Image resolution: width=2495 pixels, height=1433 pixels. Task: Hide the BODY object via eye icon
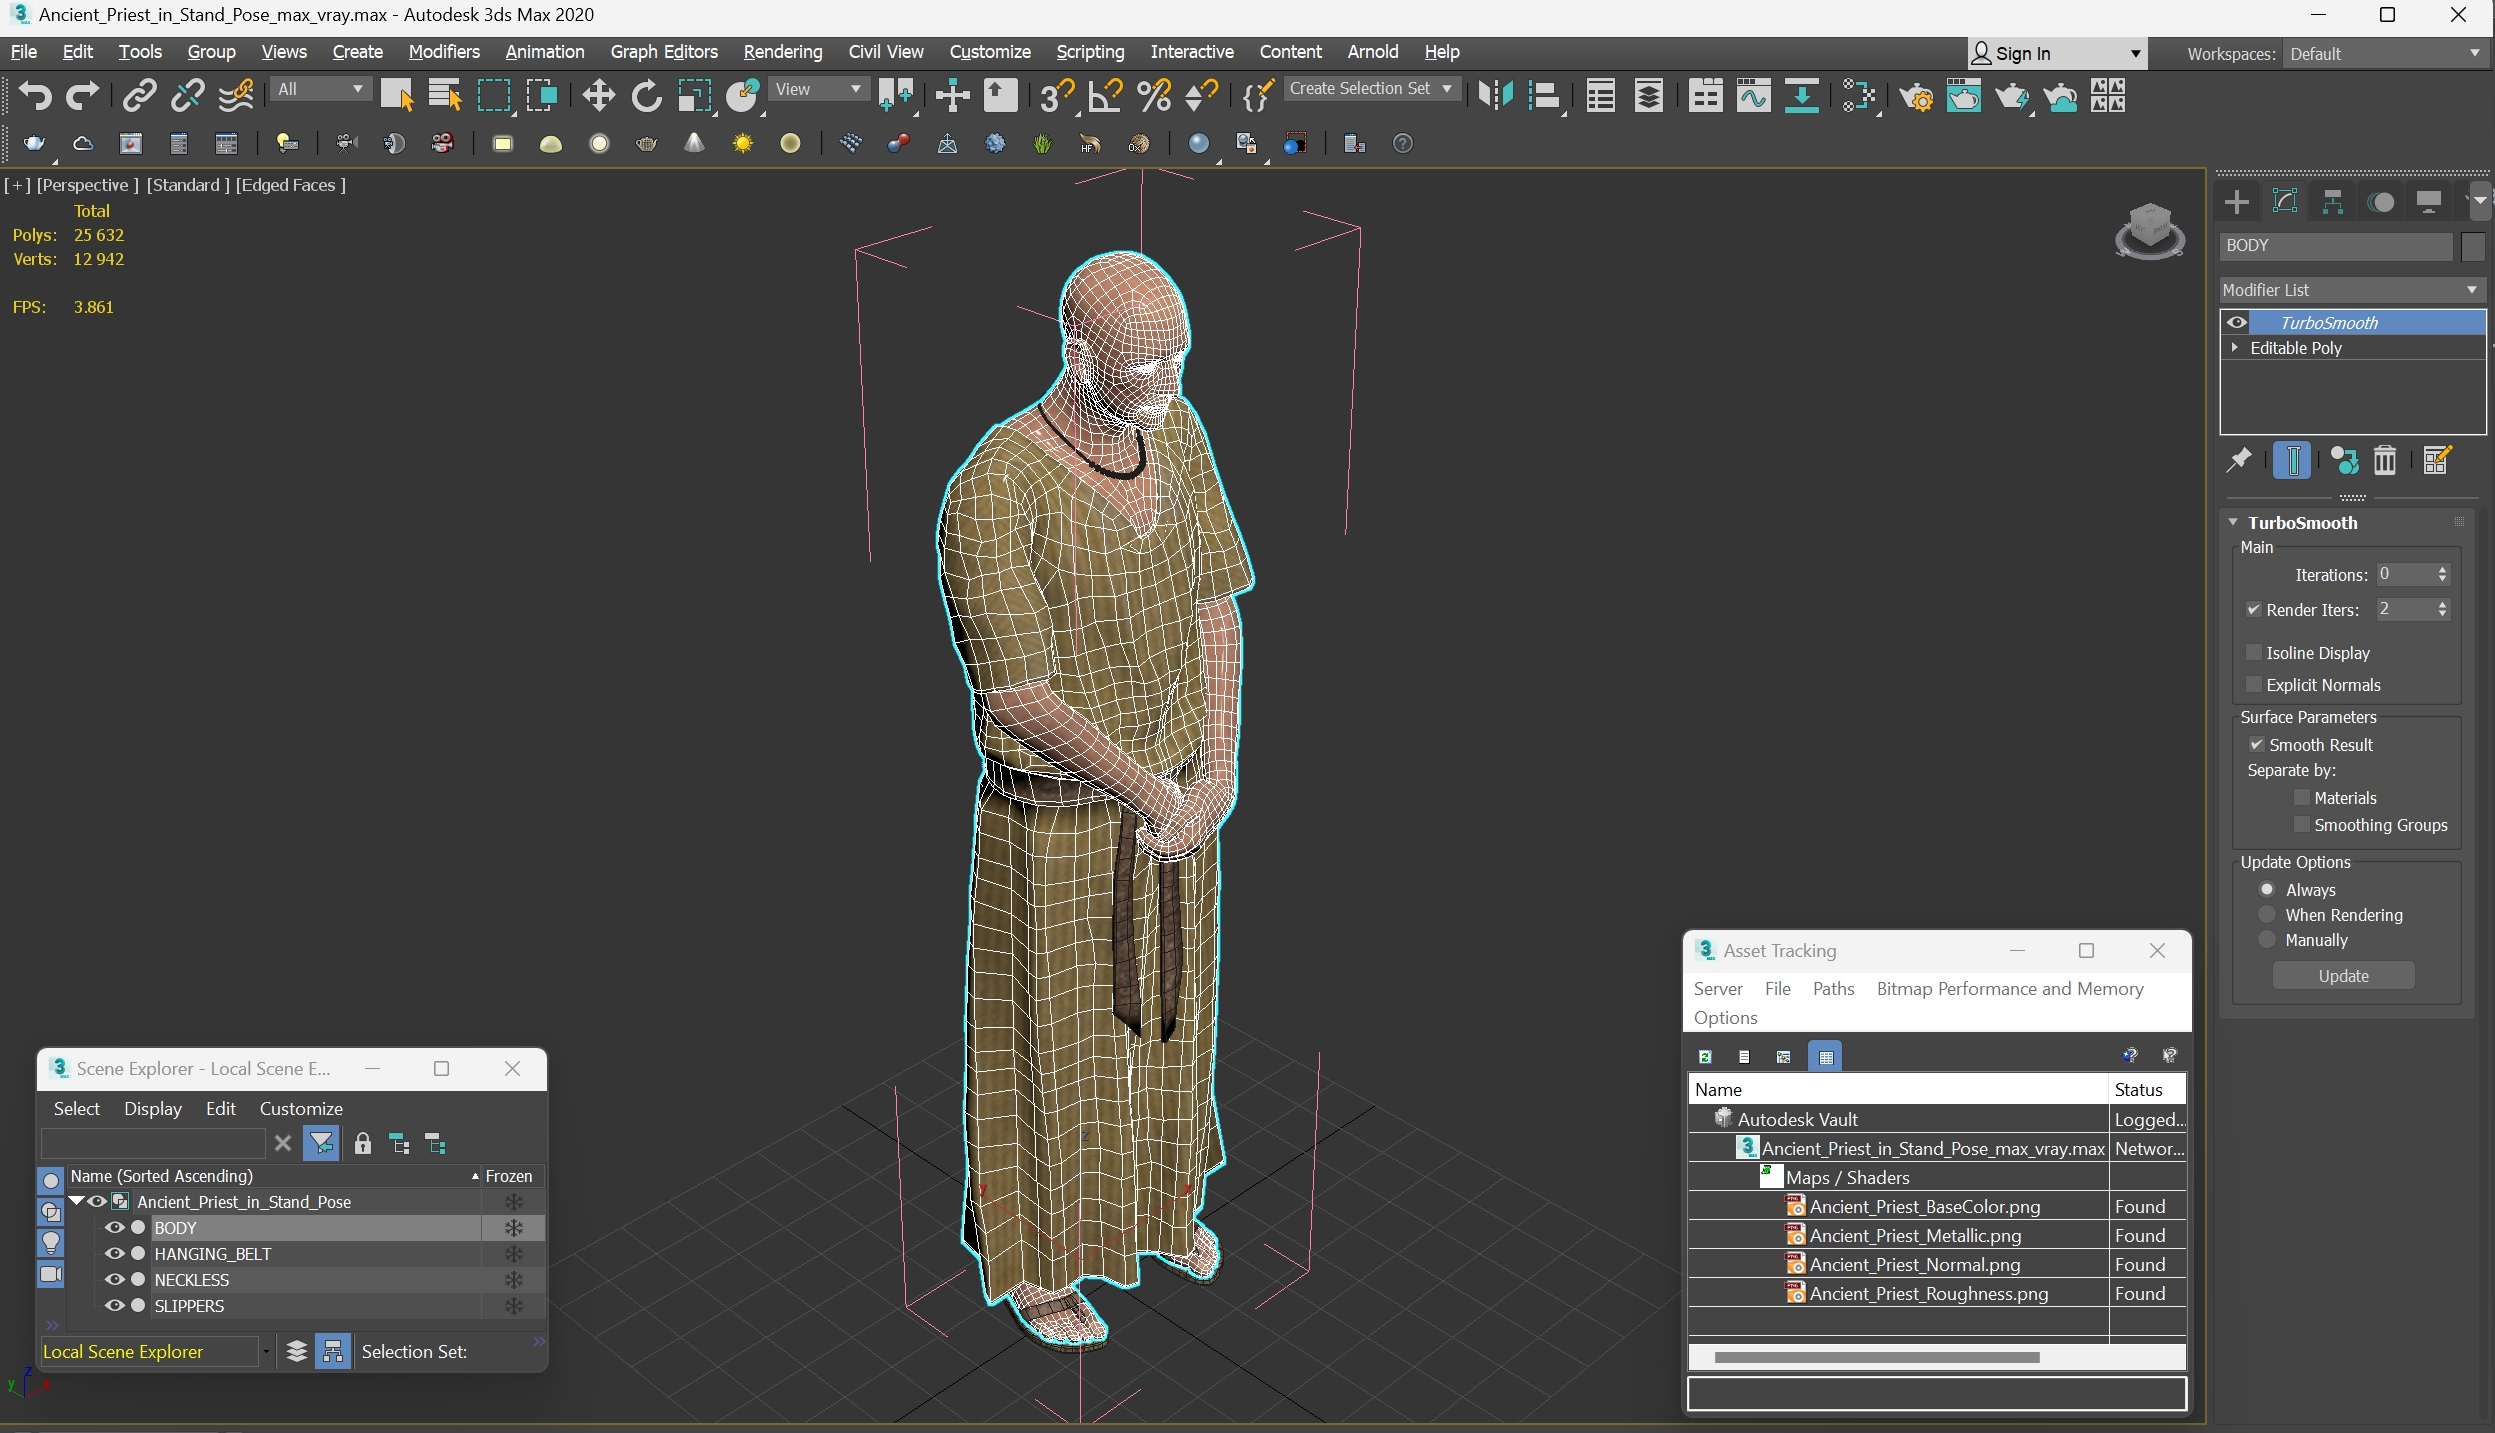115,1227
